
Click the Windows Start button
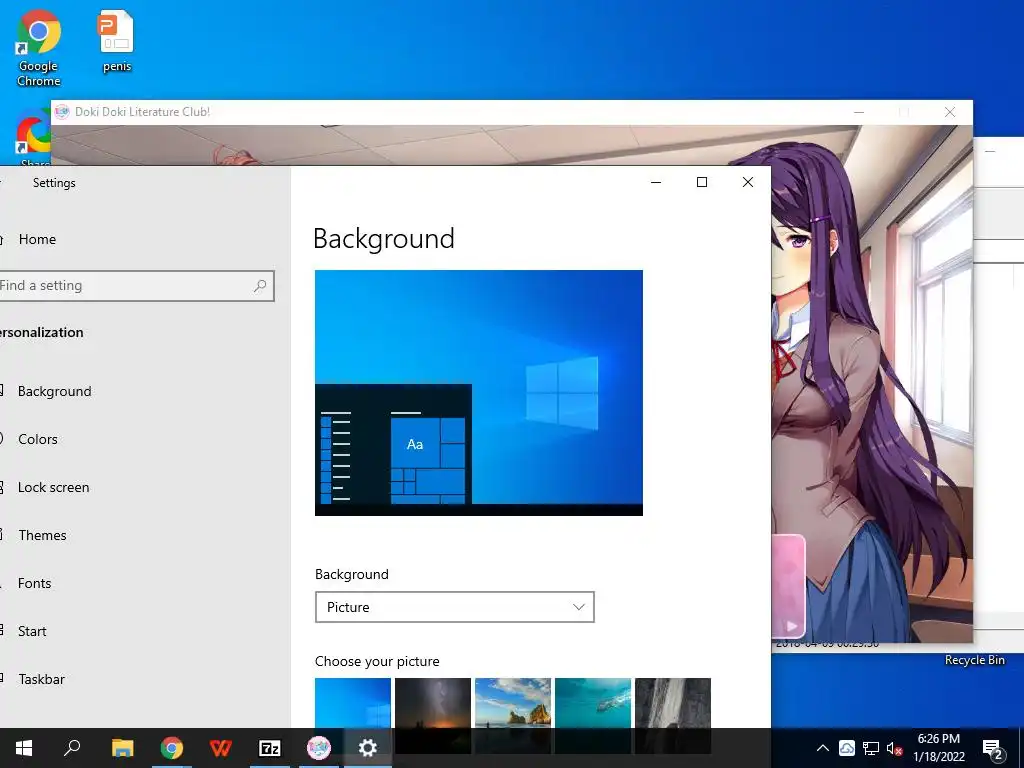(x=24, y=748)
